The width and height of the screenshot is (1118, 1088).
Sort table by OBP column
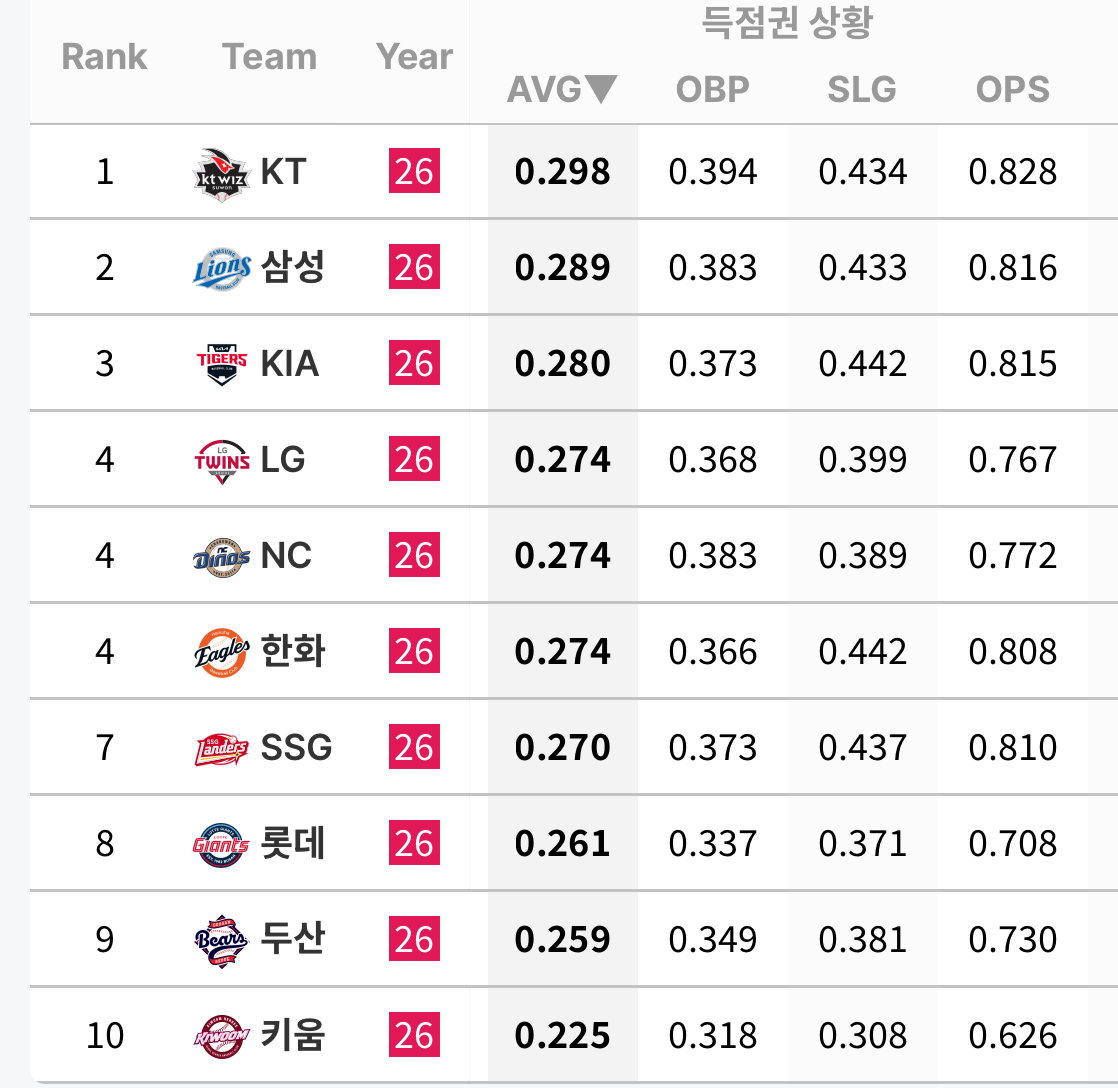[712, 90]
